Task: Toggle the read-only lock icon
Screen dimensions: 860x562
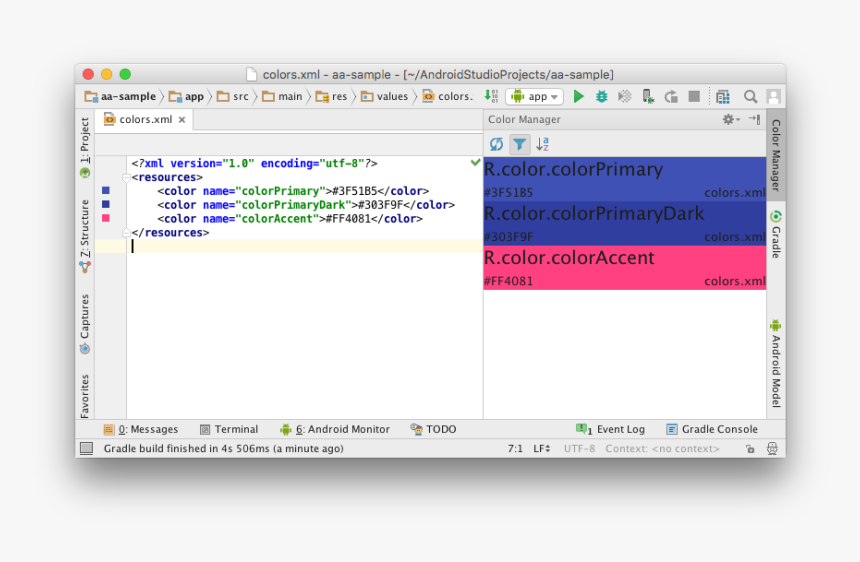Action: coord(750,449)
